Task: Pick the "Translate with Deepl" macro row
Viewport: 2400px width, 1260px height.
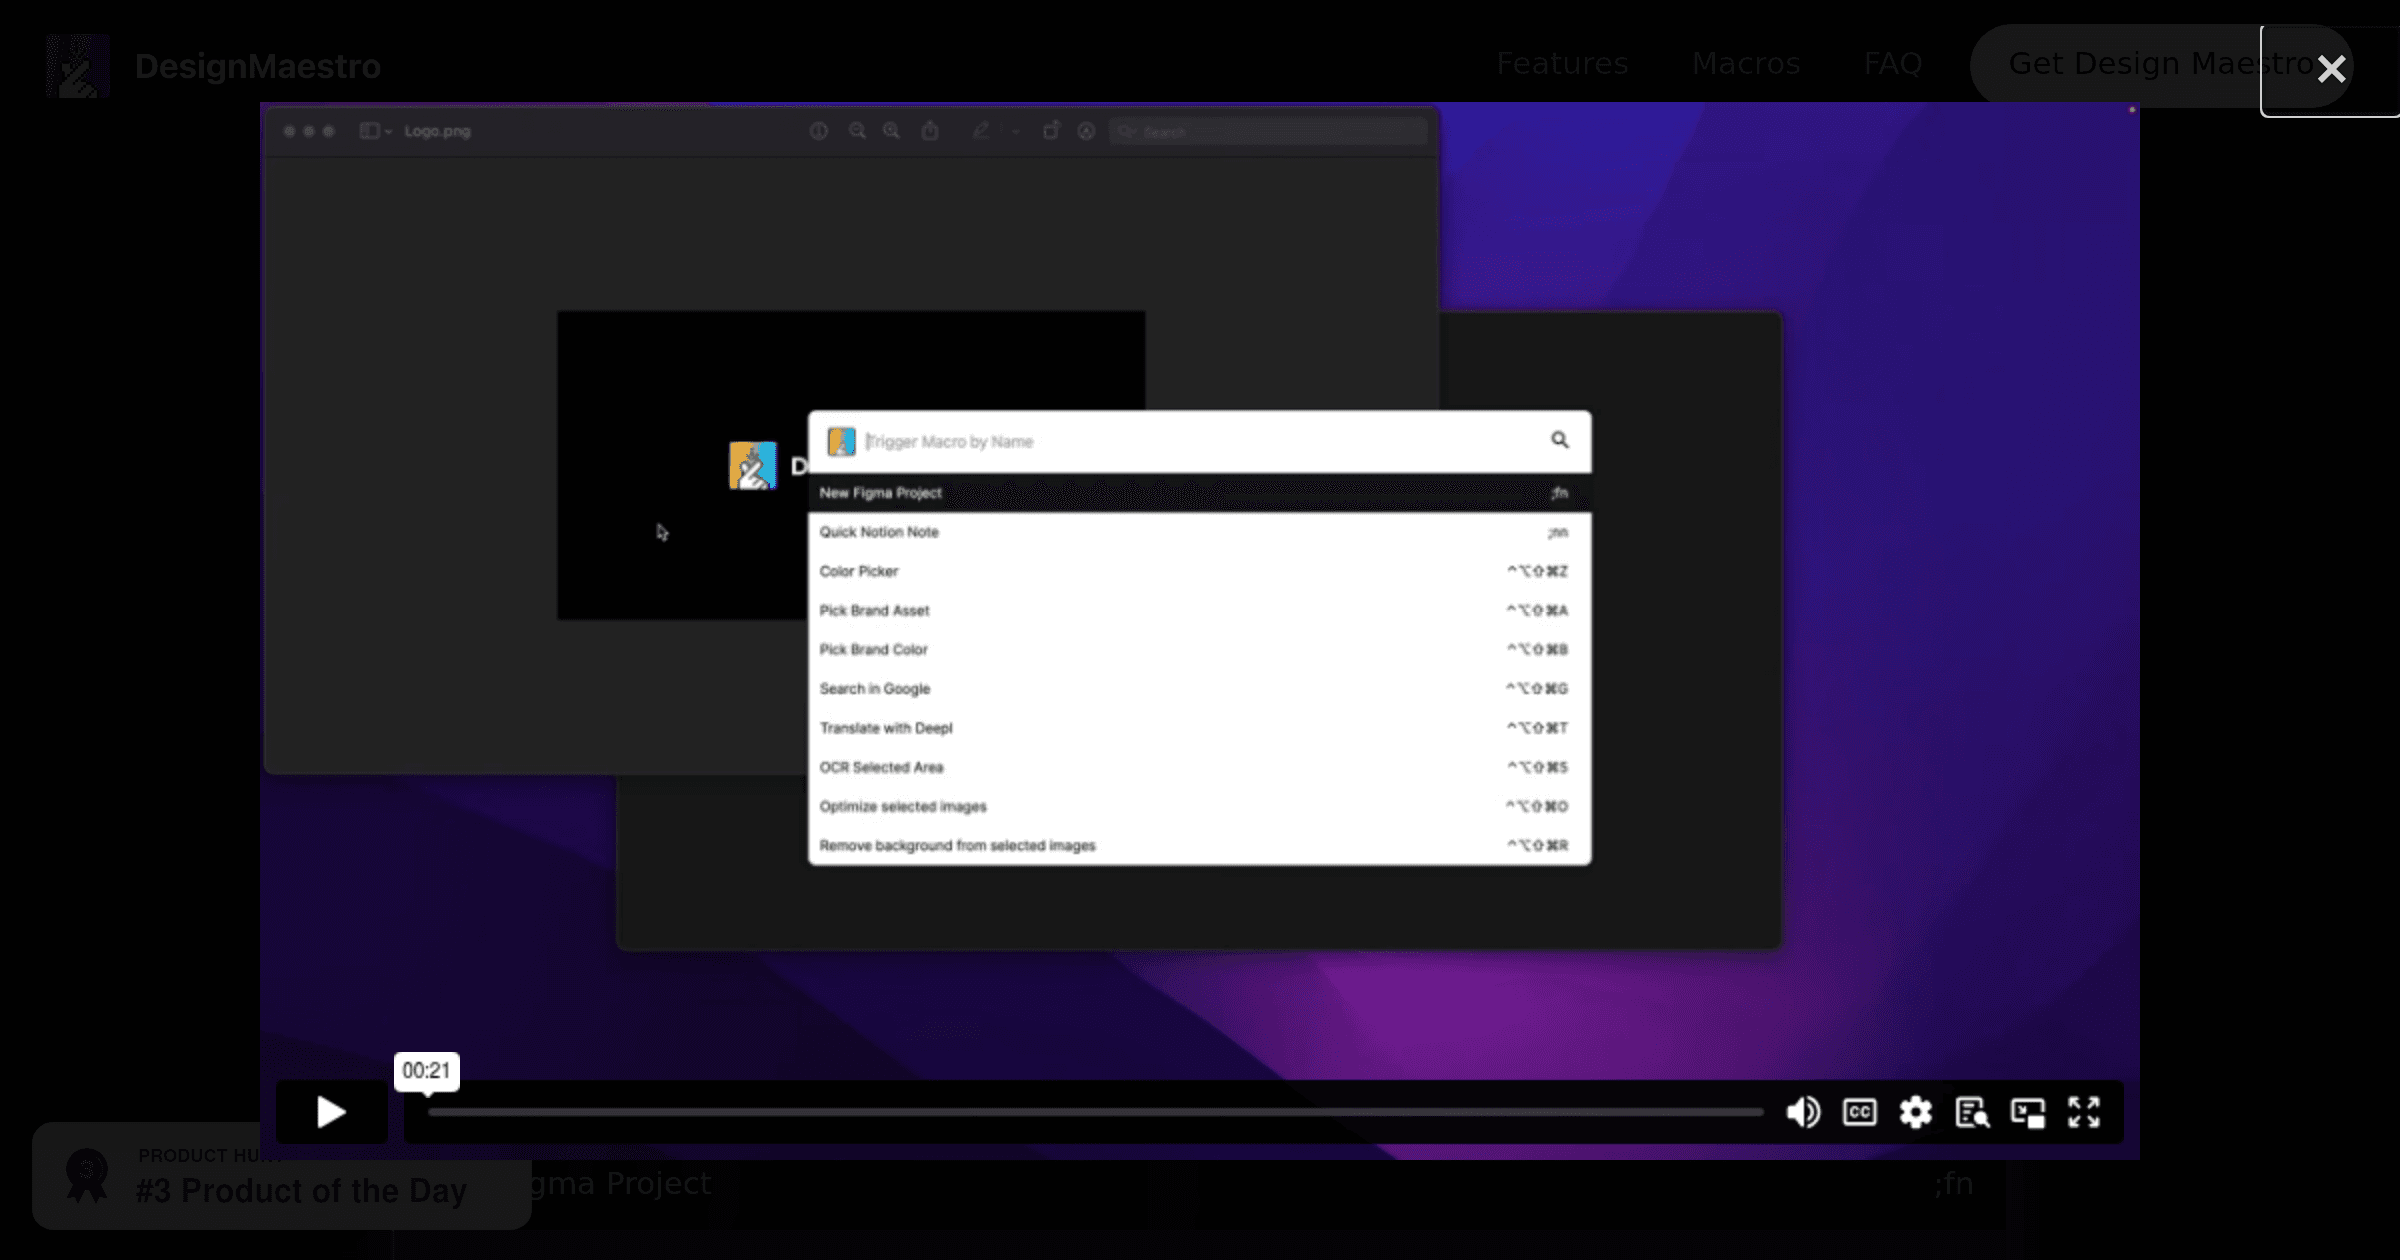Action: (1199, 728)
